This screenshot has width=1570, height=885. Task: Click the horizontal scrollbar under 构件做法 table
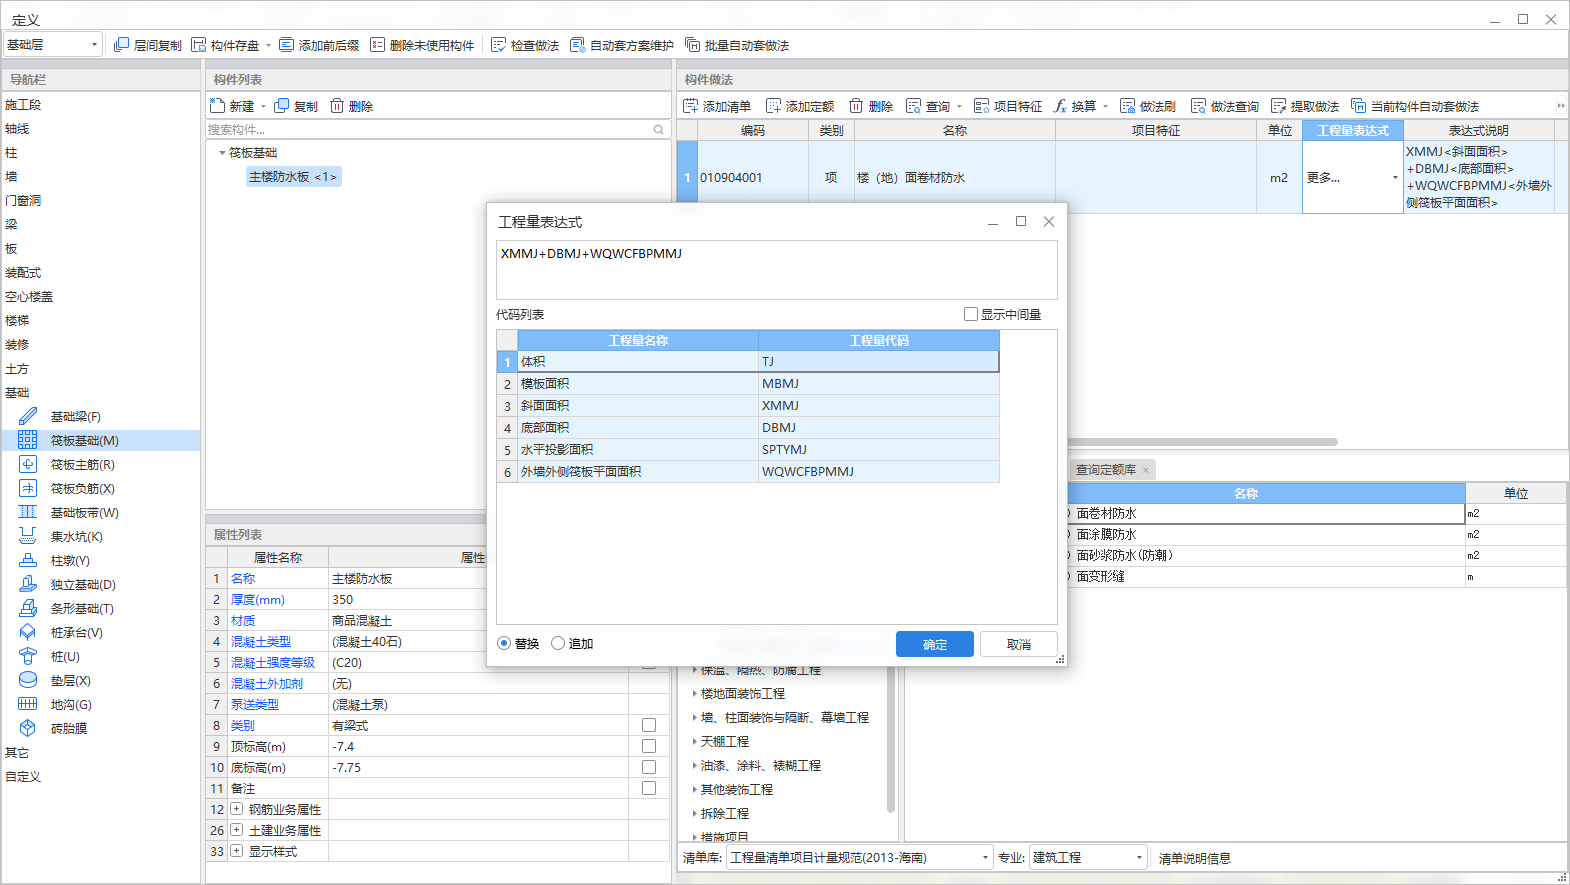point(1202,441)
